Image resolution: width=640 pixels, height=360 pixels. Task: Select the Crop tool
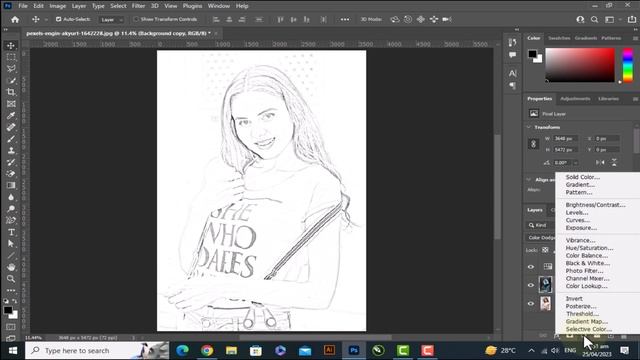[11, 92]
